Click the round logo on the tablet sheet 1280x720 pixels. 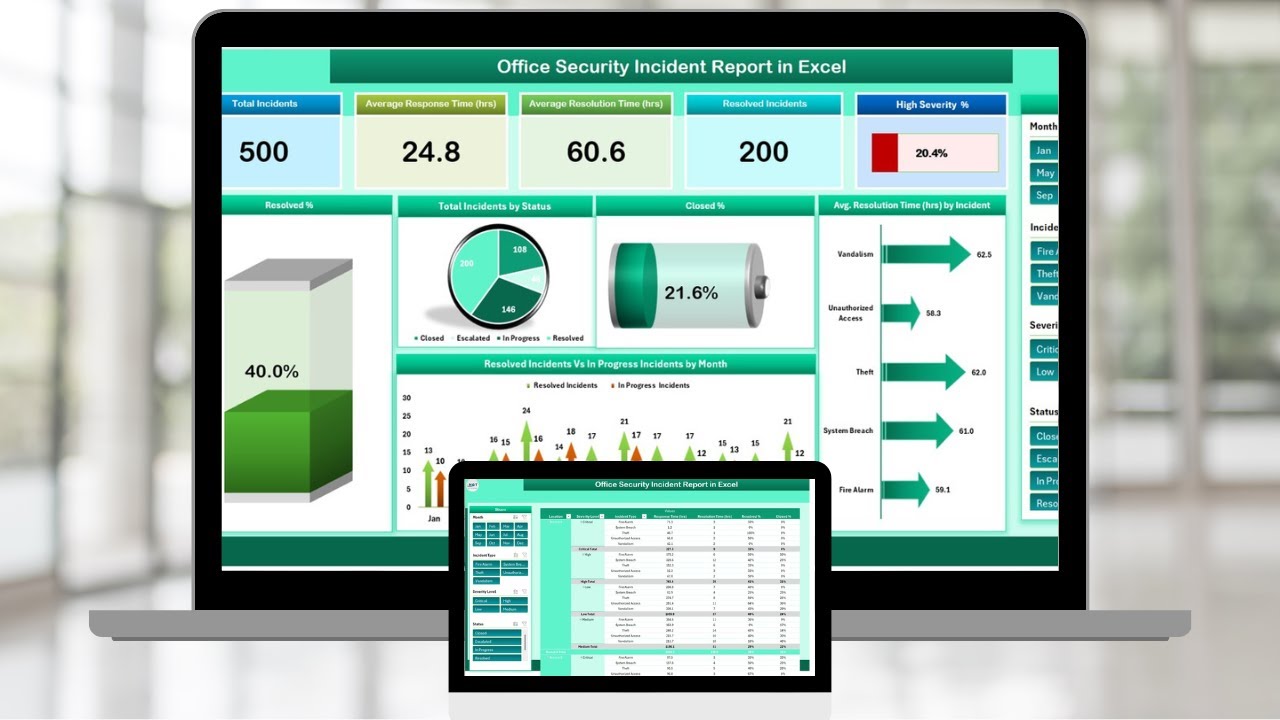click(472, 486)
